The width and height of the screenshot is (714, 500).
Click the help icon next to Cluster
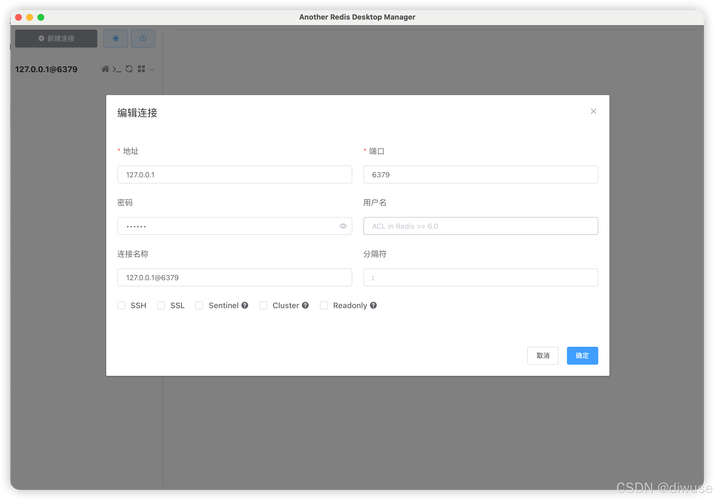tap(305, 306)
